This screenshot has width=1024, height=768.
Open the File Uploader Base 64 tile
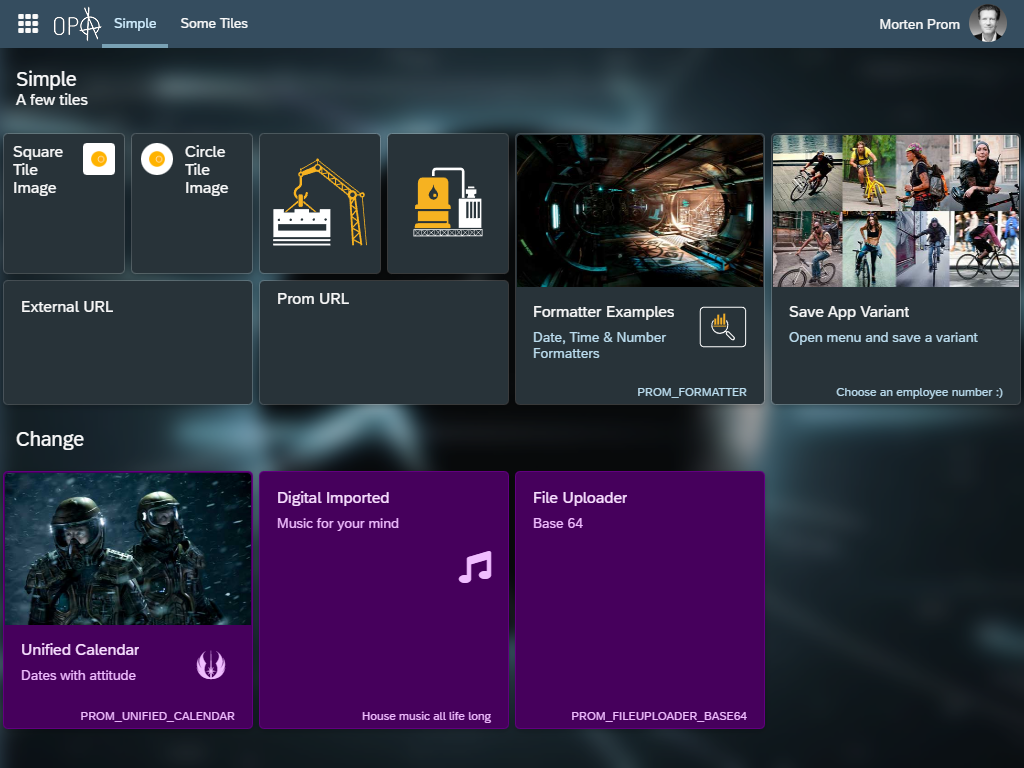pyautogui.click(x=640, y=600)
